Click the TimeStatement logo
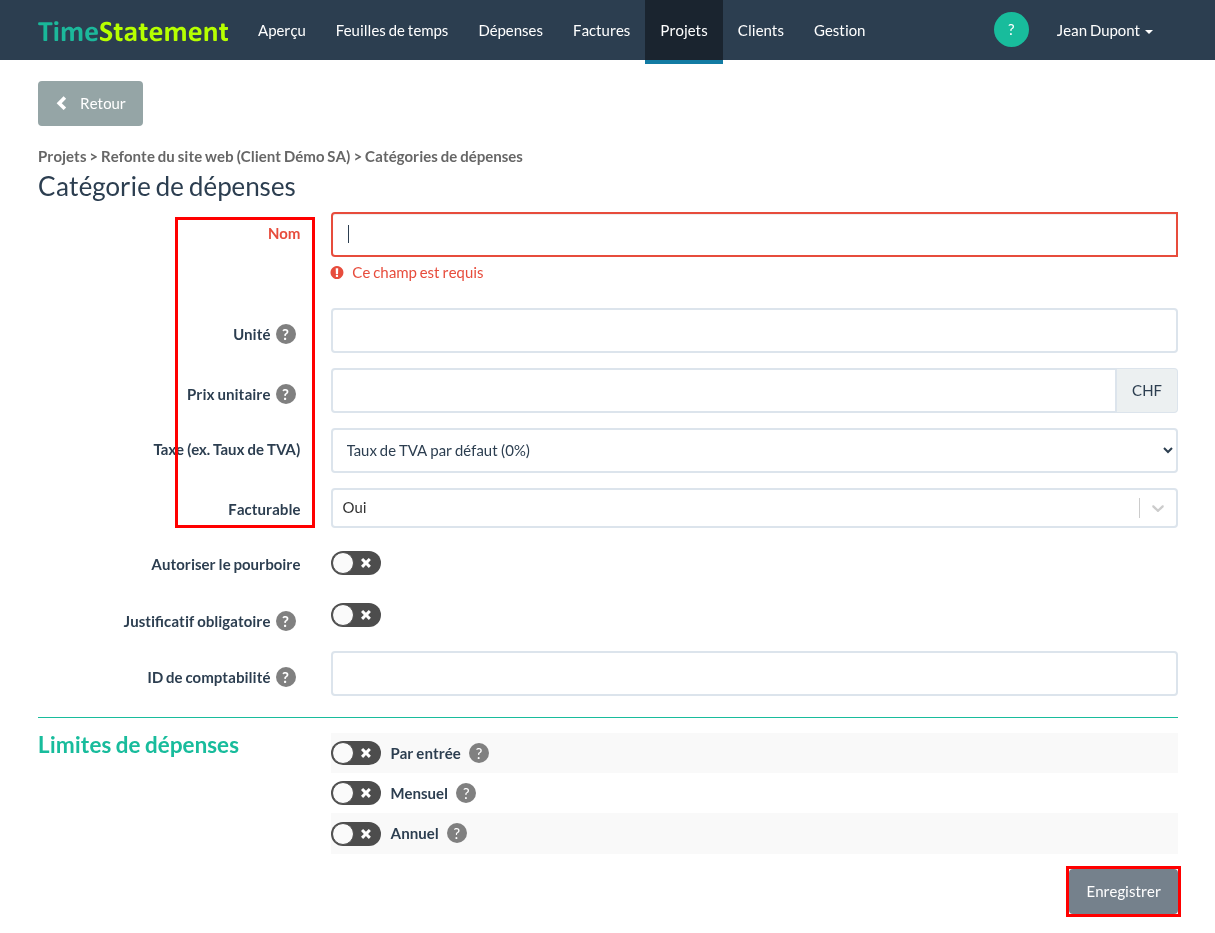Image resolution: width=1215 pixels, height=933 pixels. (x=133, y=31)
